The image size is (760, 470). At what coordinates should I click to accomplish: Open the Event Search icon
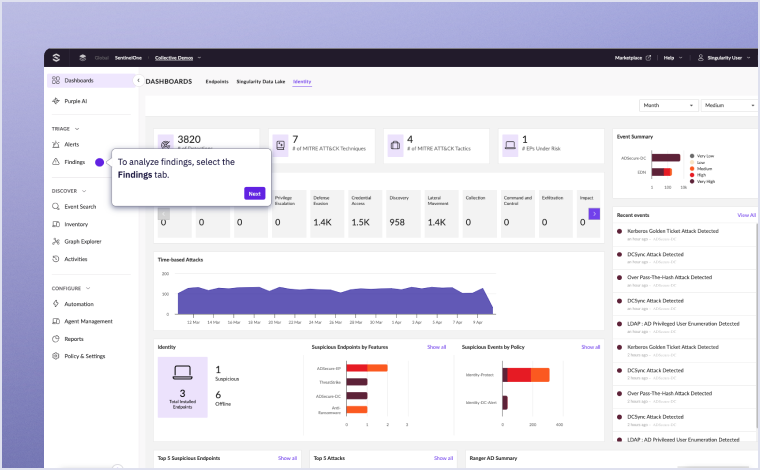pyautogui.click(x=56, y=207)
